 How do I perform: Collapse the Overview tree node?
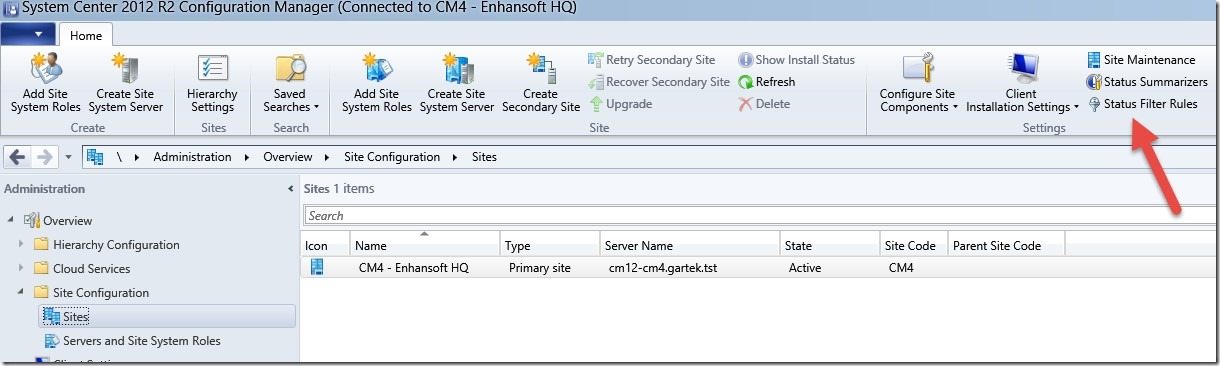(x=10, y=221)
